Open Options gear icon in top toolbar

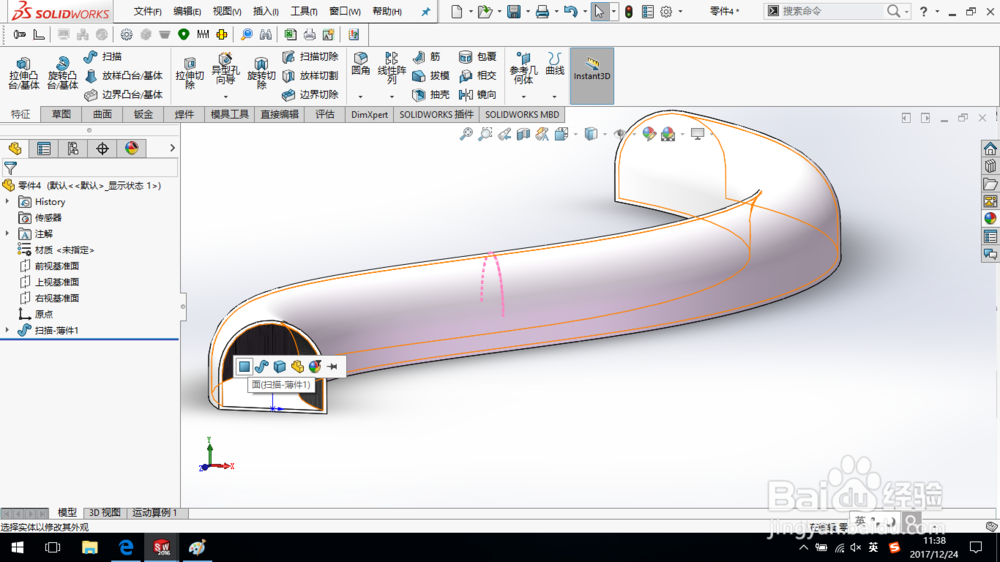click(x=666, y=11)
